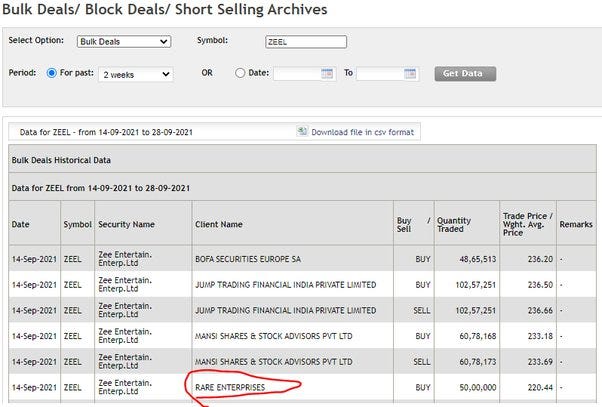Click the 'Bulk Deals Historical Data' heading
602x407 pixels.
click(x=61, y=160)
